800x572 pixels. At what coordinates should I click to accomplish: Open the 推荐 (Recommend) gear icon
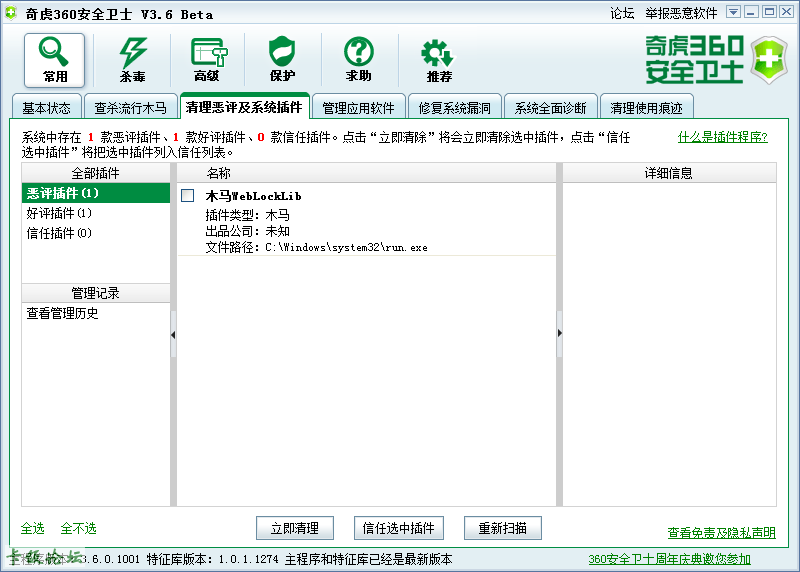tap(438, 60)
